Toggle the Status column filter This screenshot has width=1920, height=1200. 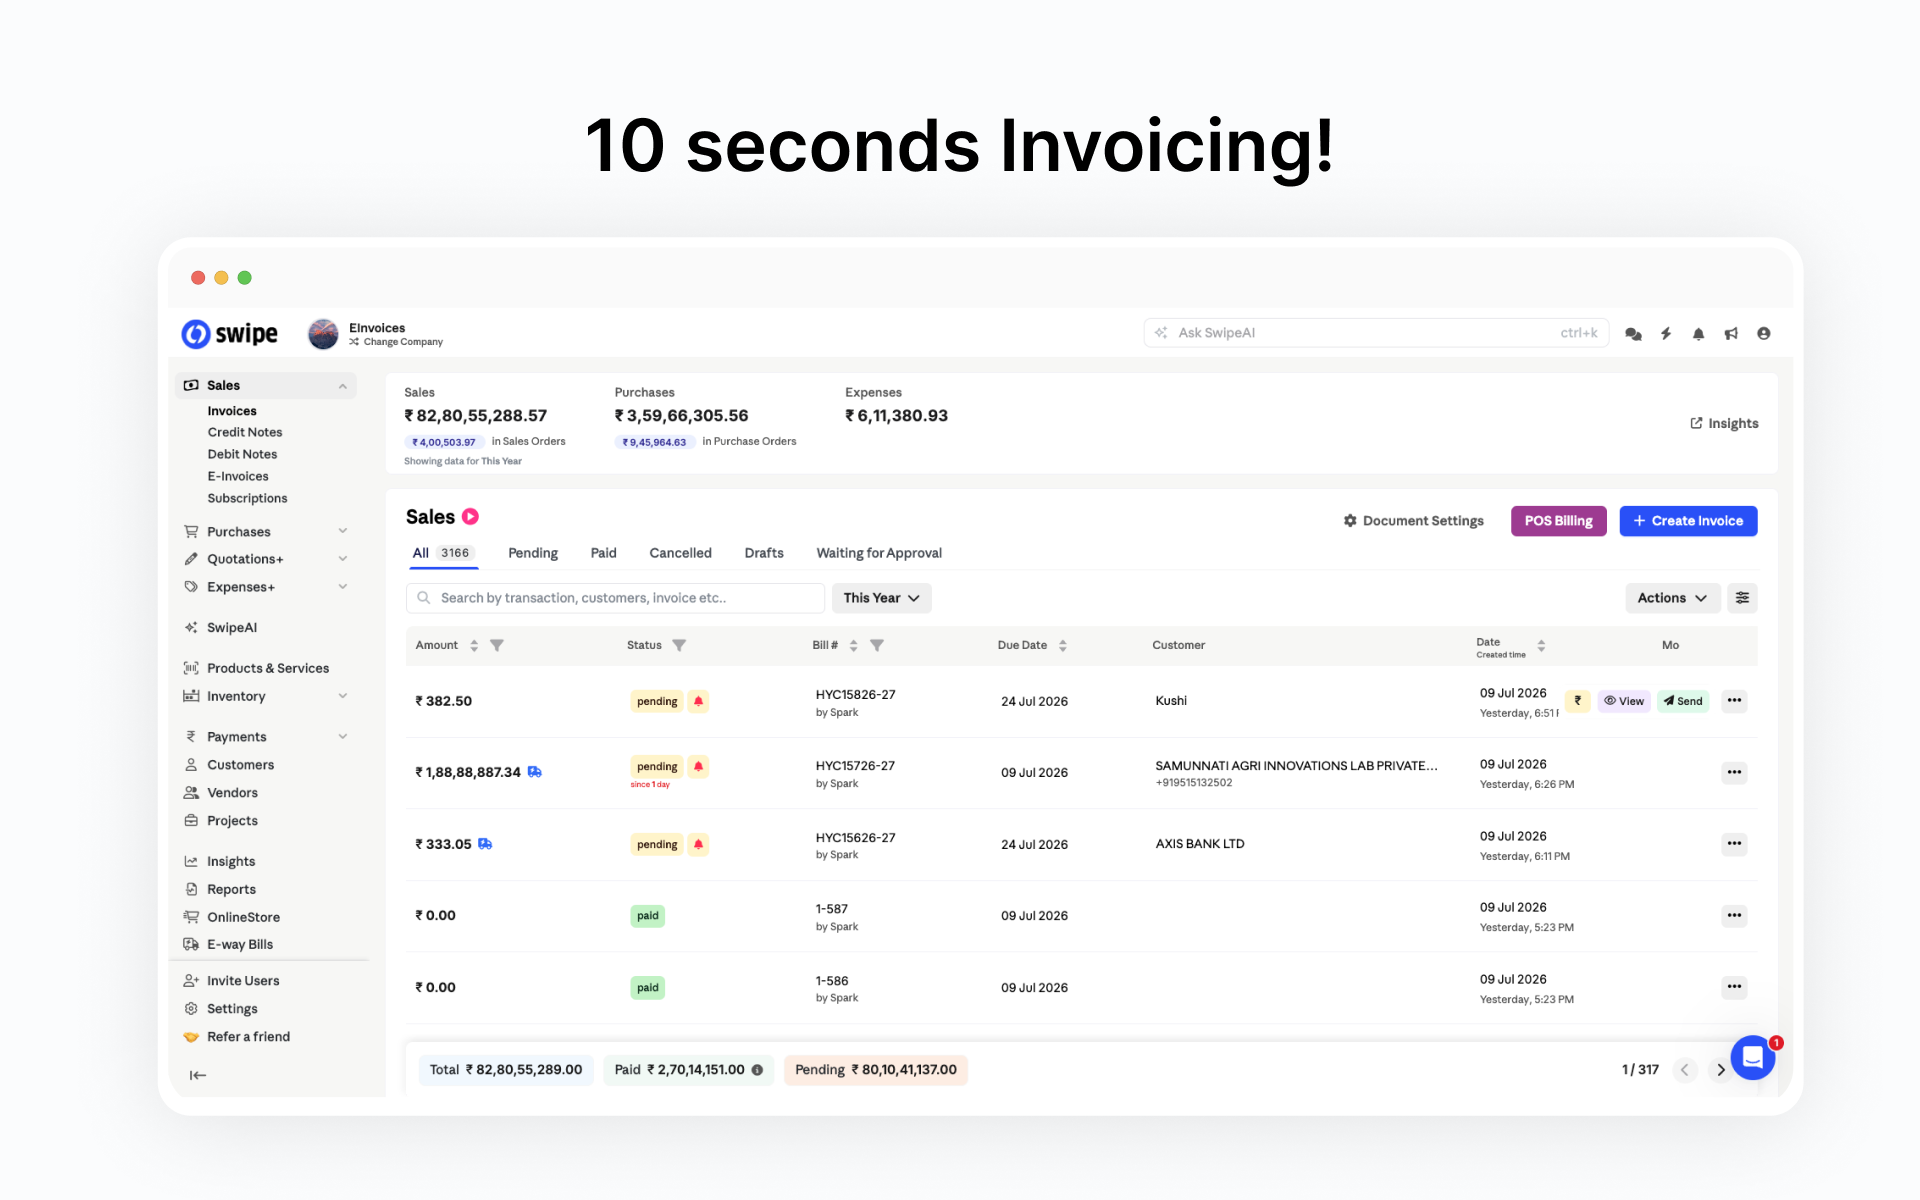pos(679,646)
